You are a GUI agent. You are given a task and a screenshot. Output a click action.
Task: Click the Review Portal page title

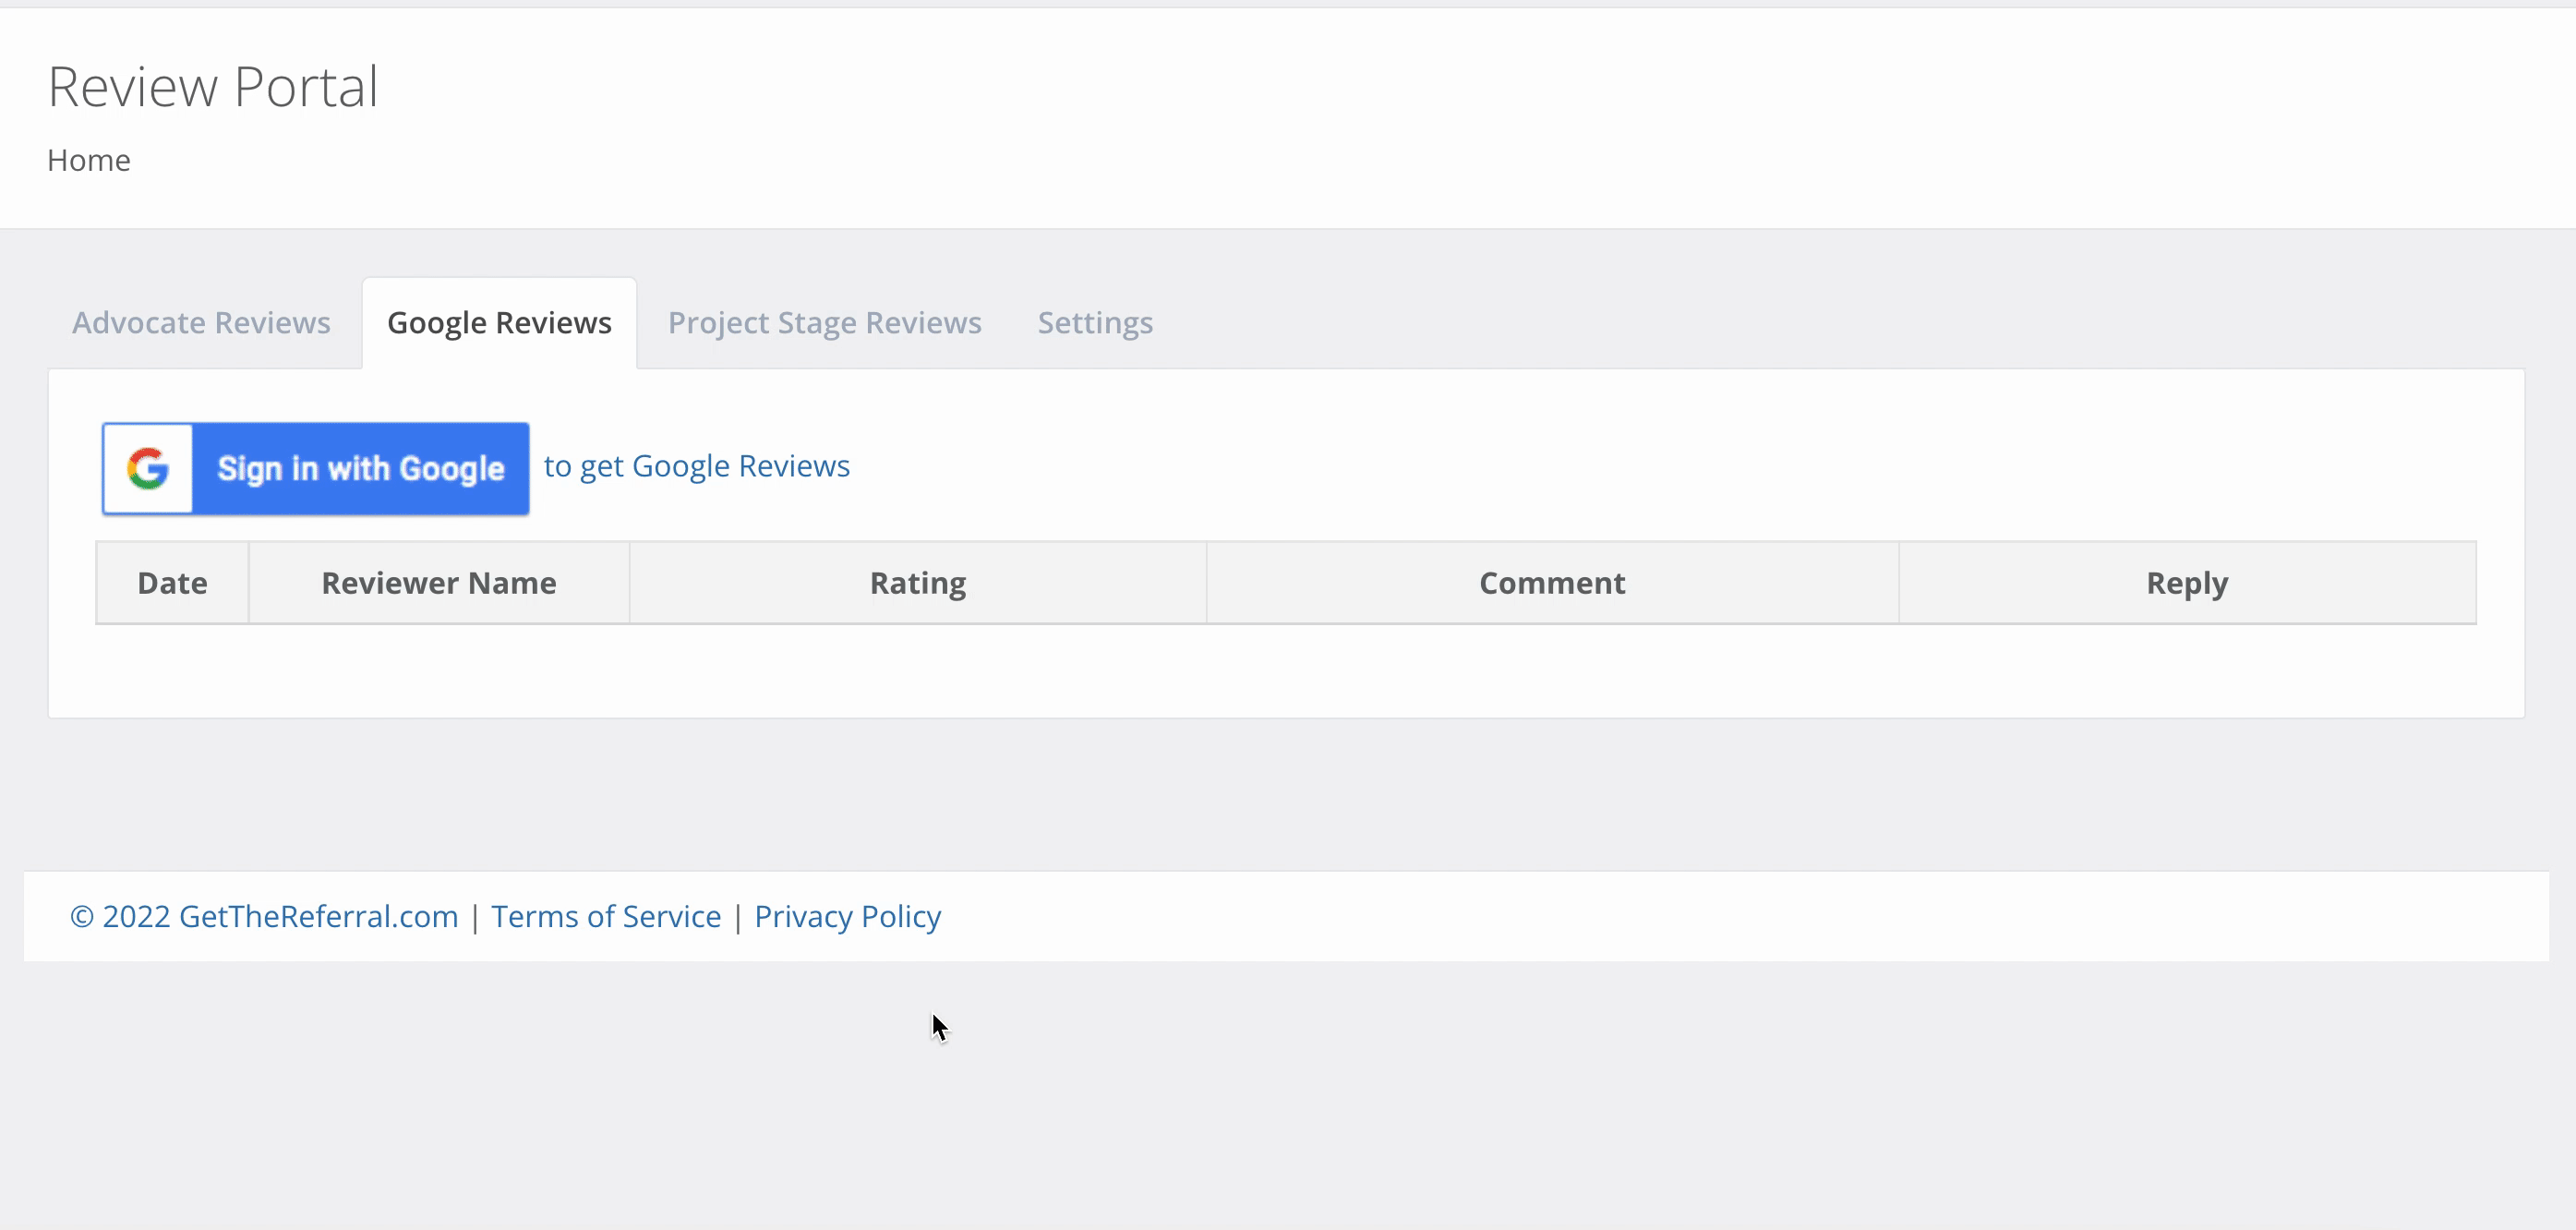tap(213, 87)
